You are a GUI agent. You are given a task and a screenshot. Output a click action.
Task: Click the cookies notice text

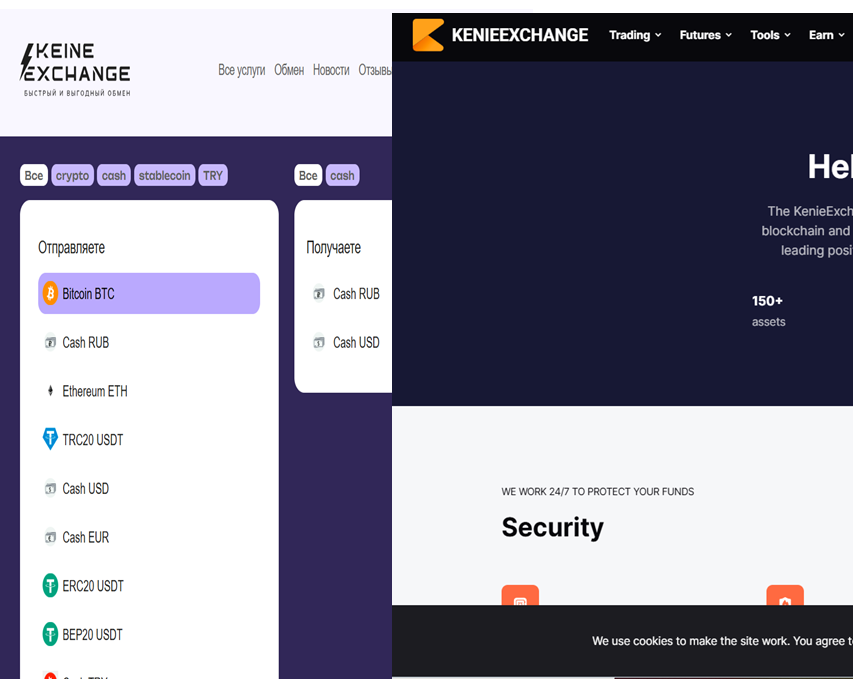coord(722,641)
